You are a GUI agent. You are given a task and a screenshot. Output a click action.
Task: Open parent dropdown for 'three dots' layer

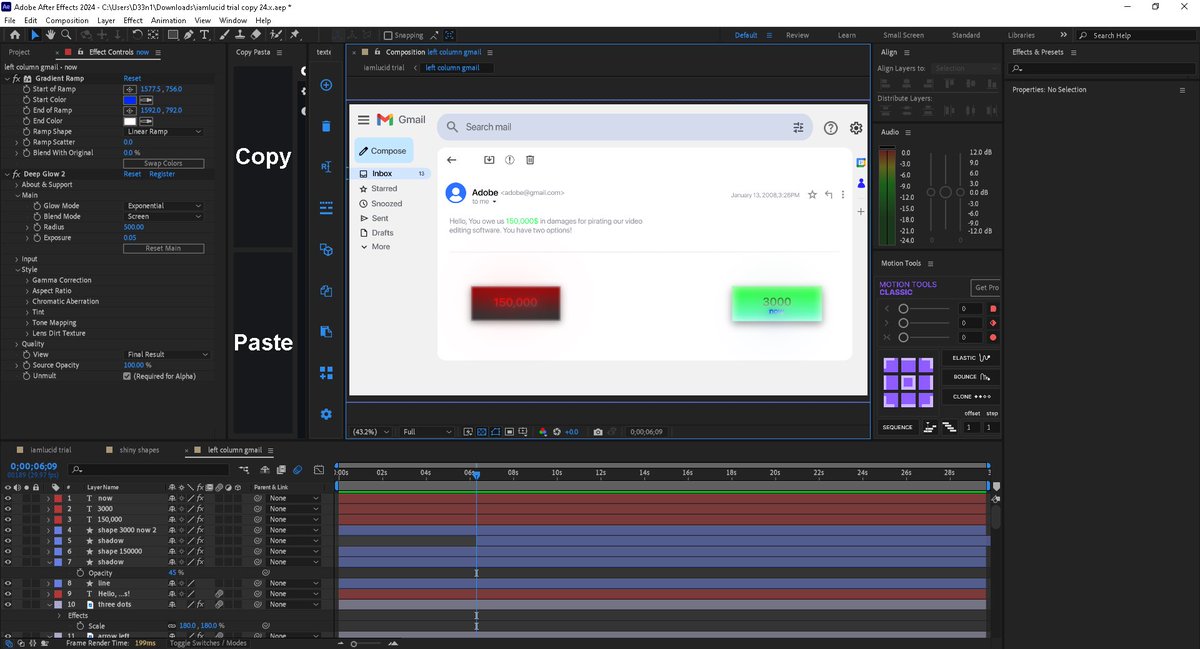tap(294, 604)
